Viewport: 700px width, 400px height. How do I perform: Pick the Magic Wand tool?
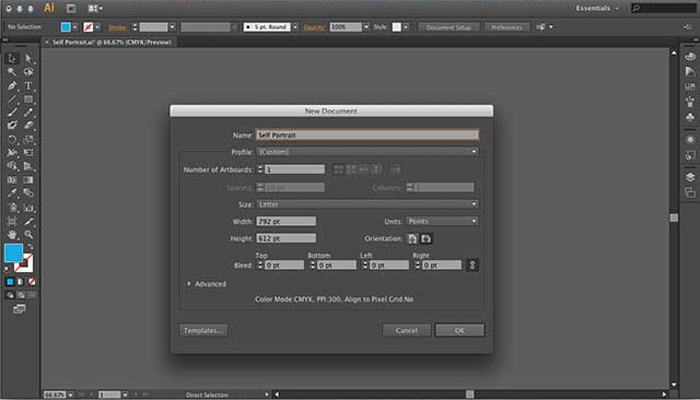(x=11, y=73)
